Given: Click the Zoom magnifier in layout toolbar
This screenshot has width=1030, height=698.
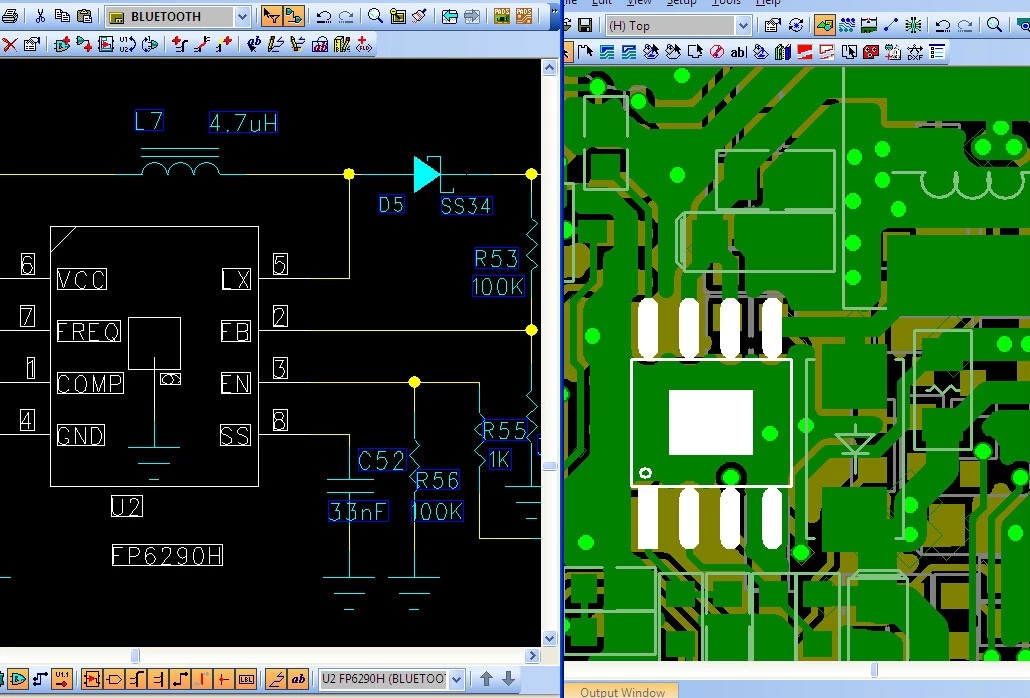Looking at the screenshot, I should [x=995, y=26].
